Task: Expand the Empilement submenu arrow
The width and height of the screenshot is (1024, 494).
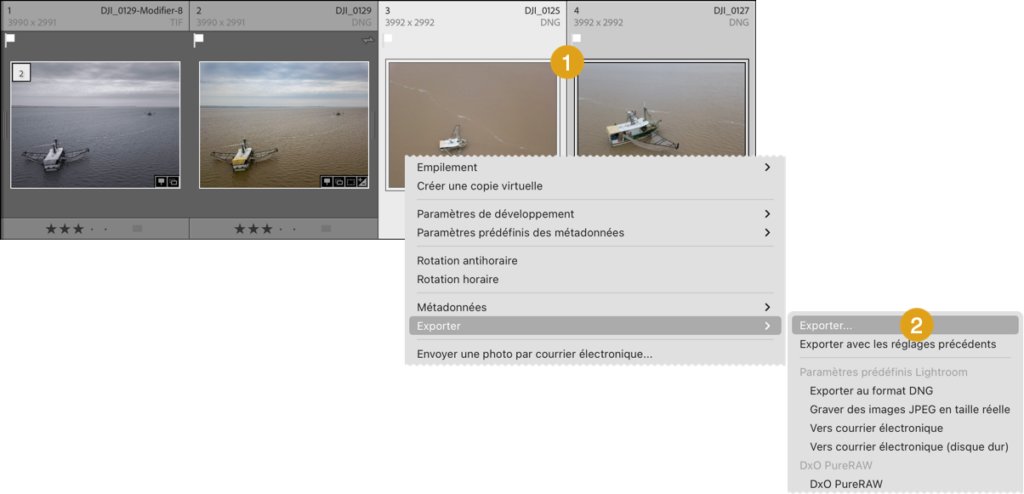Action: [x=767, y=167]
